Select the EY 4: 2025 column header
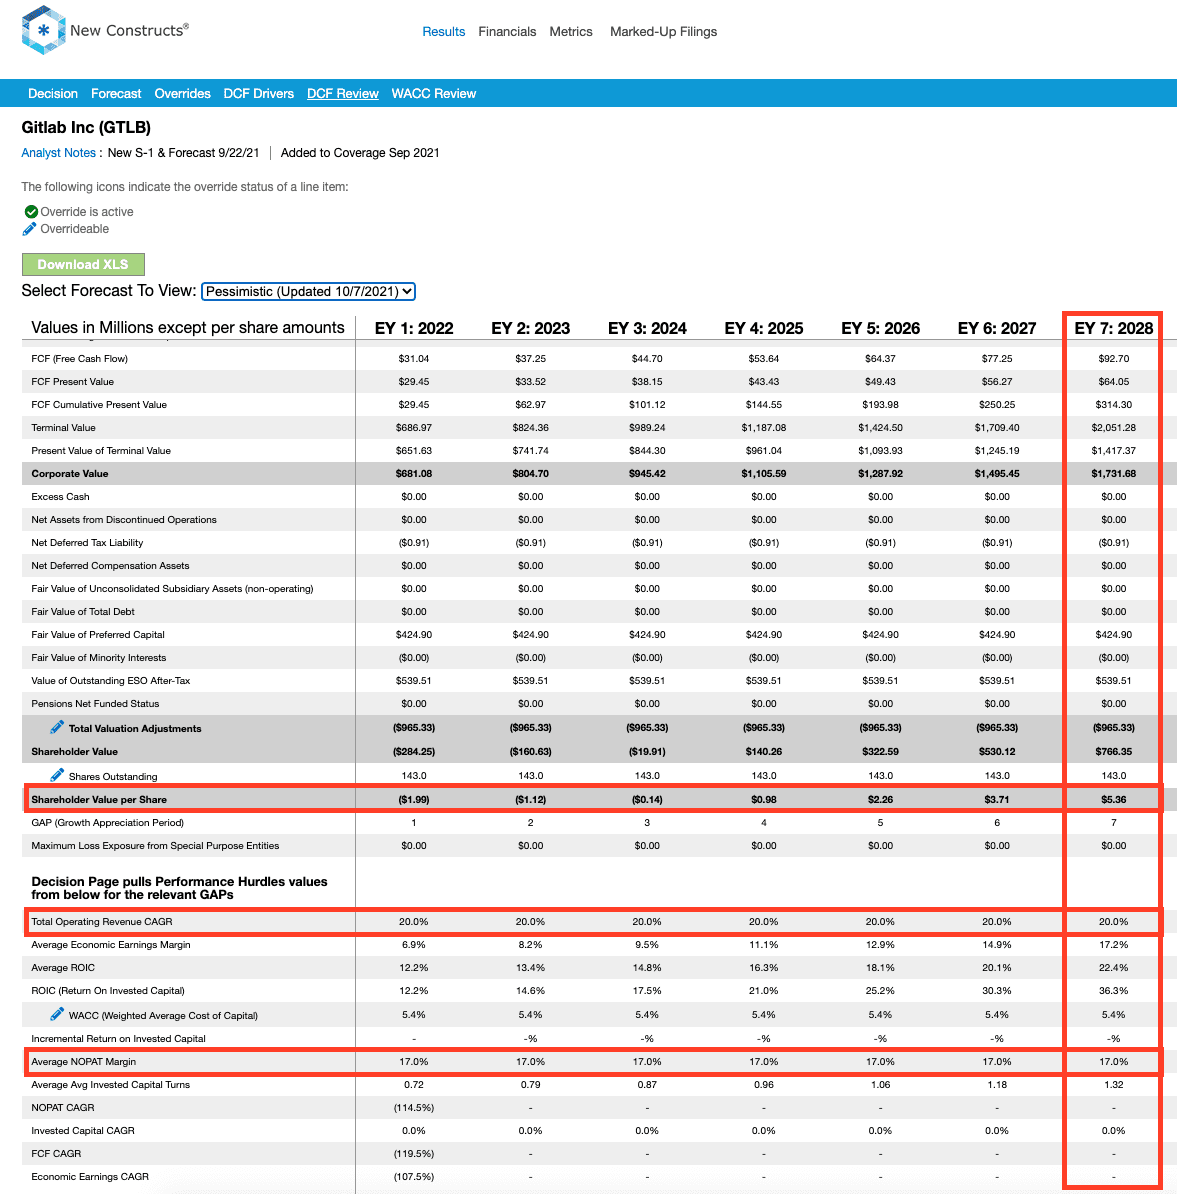 click(x=764, y=328)
